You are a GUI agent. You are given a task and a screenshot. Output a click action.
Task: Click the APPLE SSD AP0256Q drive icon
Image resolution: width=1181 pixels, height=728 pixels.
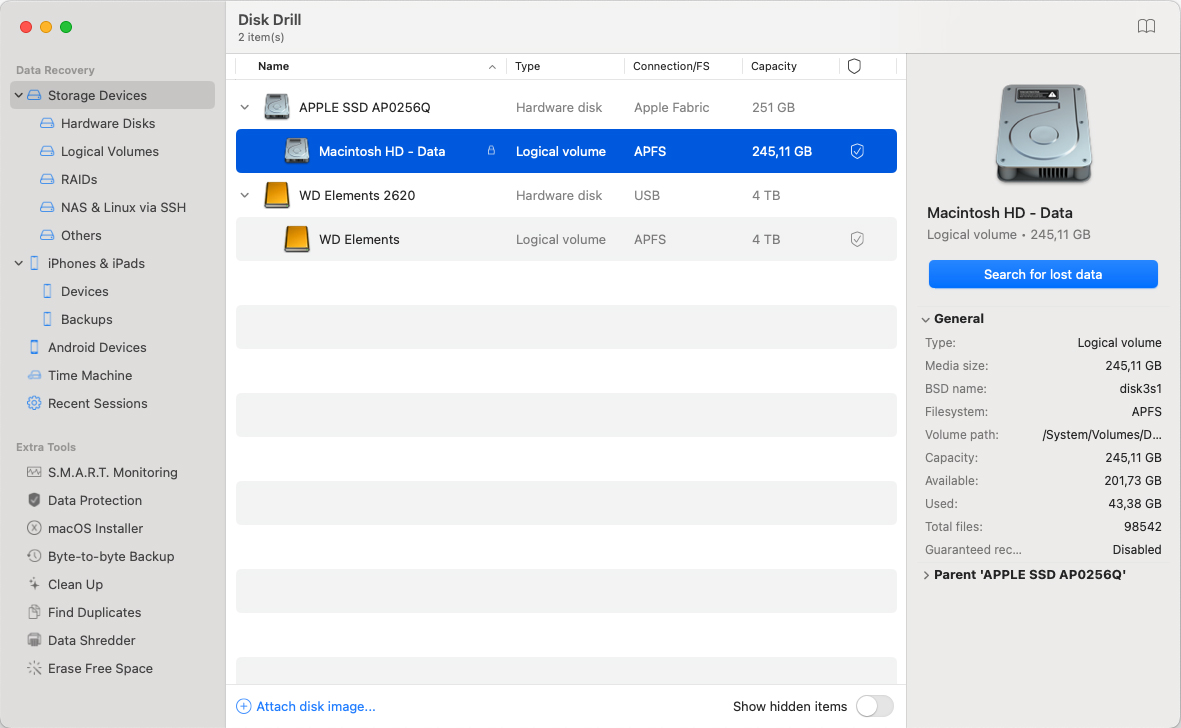click(x=276, y=107)
